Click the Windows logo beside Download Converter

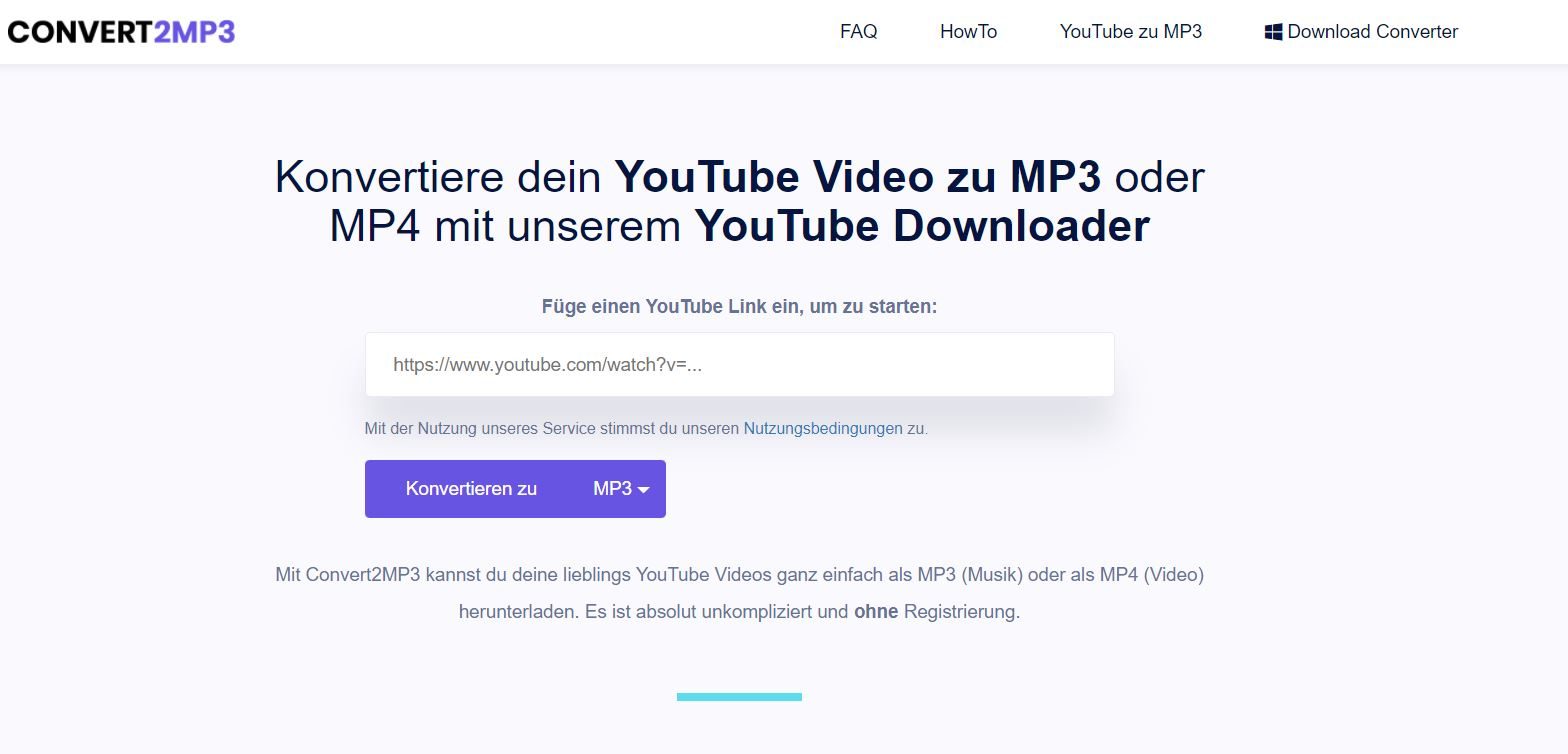[1273, 32]
